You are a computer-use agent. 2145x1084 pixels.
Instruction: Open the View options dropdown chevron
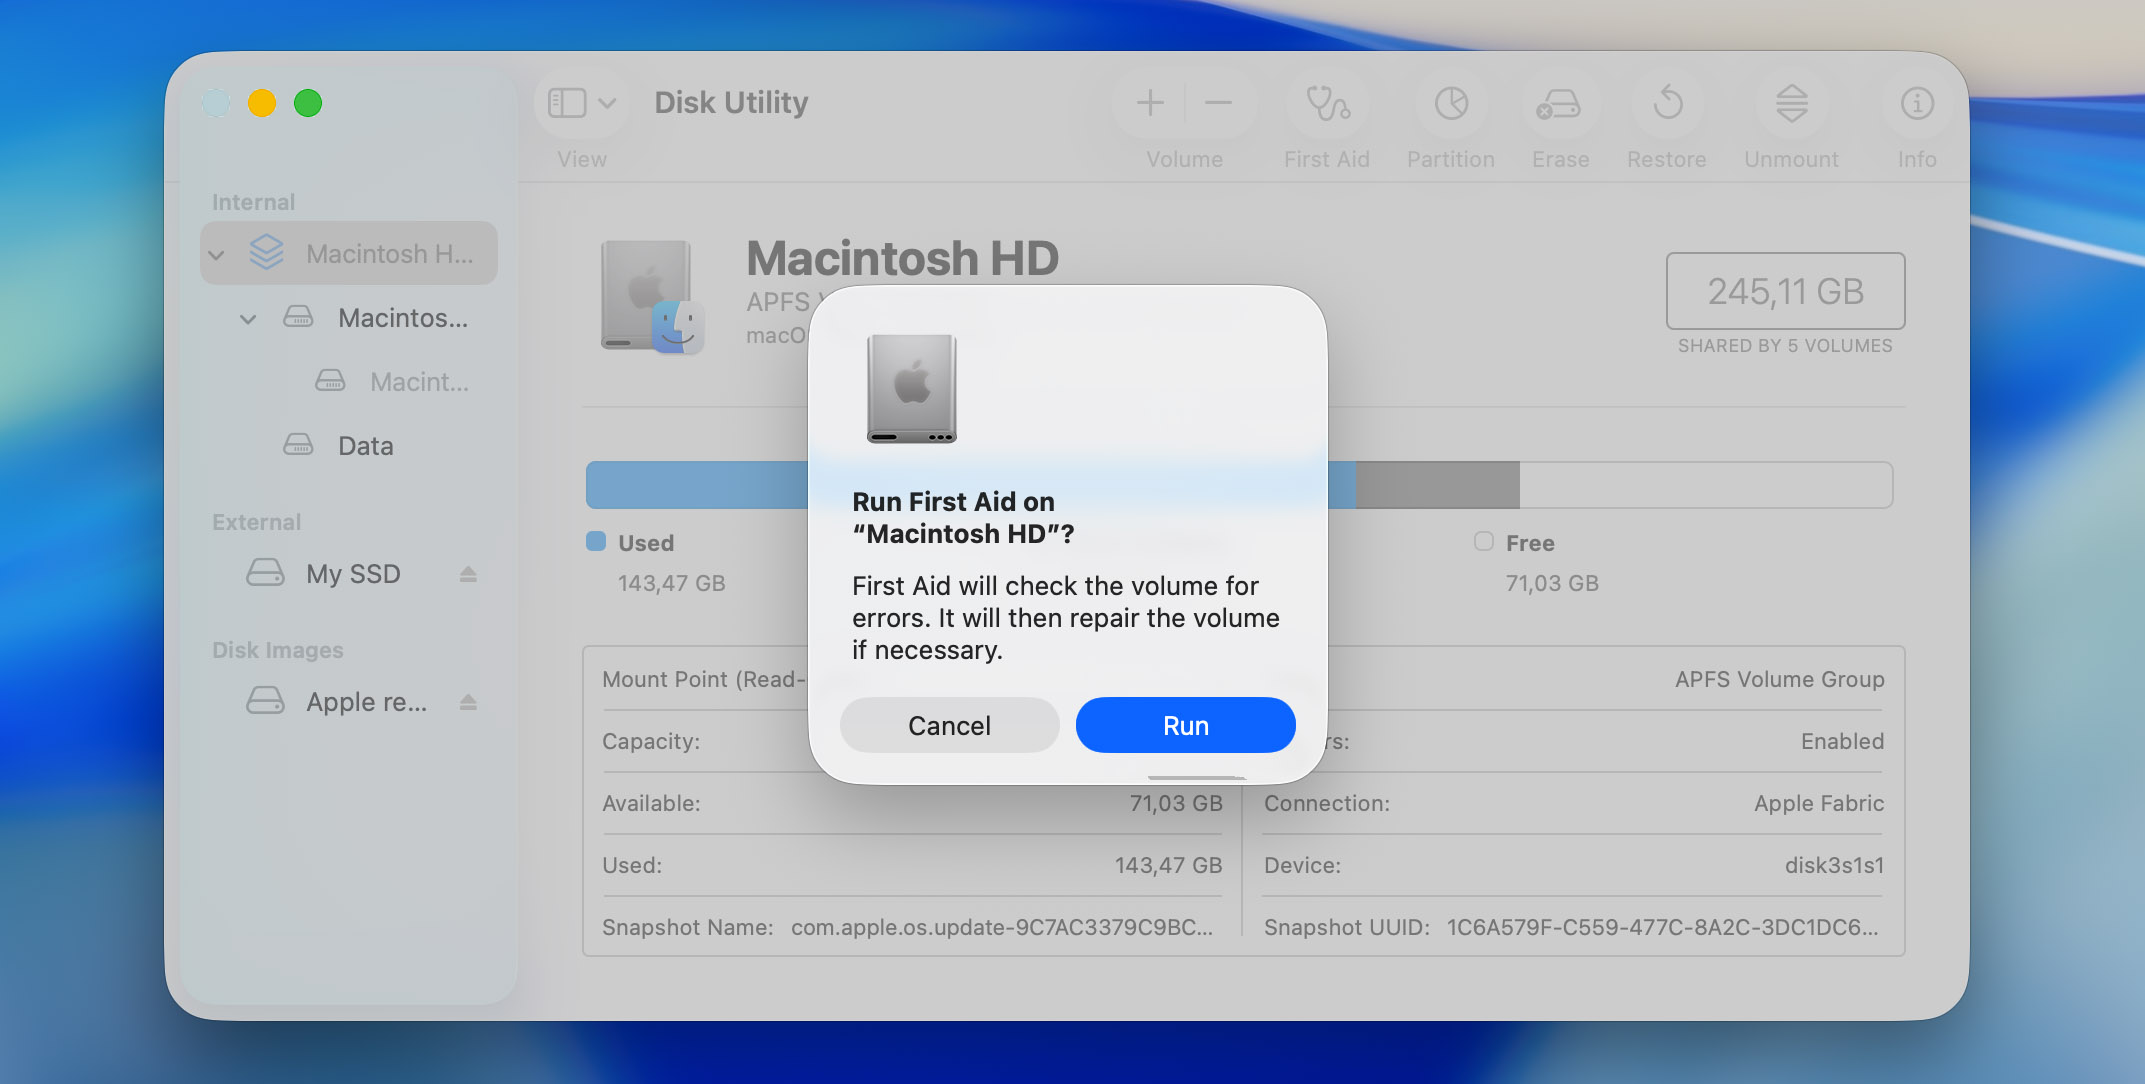coord(607,103)
